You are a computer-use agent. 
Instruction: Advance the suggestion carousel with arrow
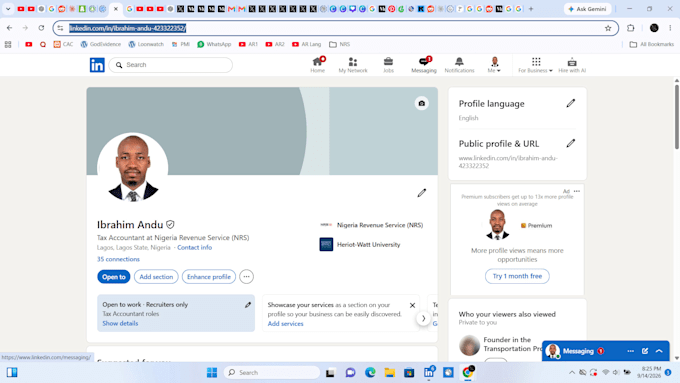(423, 318)
